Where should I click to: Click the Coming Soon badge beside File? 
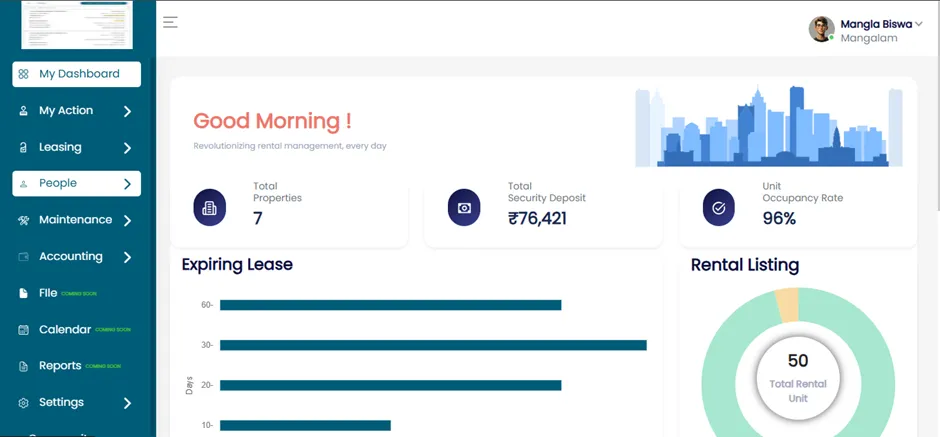coord(79,294)
